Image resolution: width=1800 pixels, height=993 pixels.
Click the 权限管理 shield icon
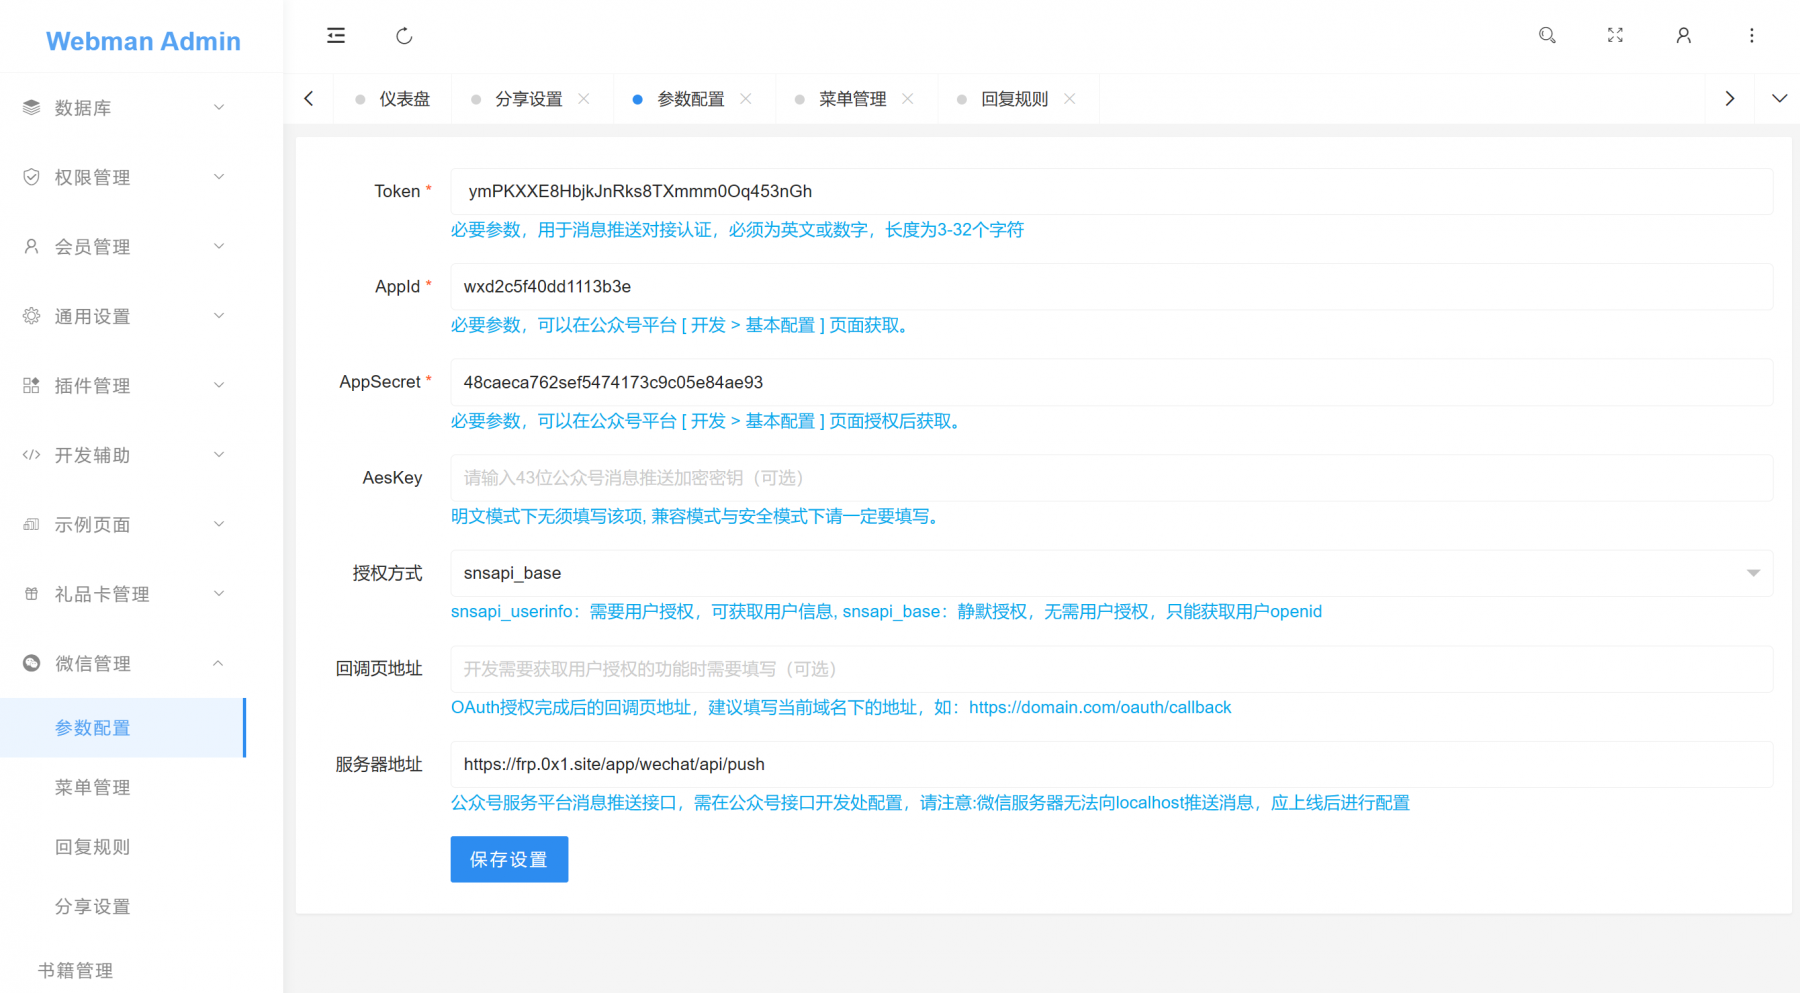[32, 177]
